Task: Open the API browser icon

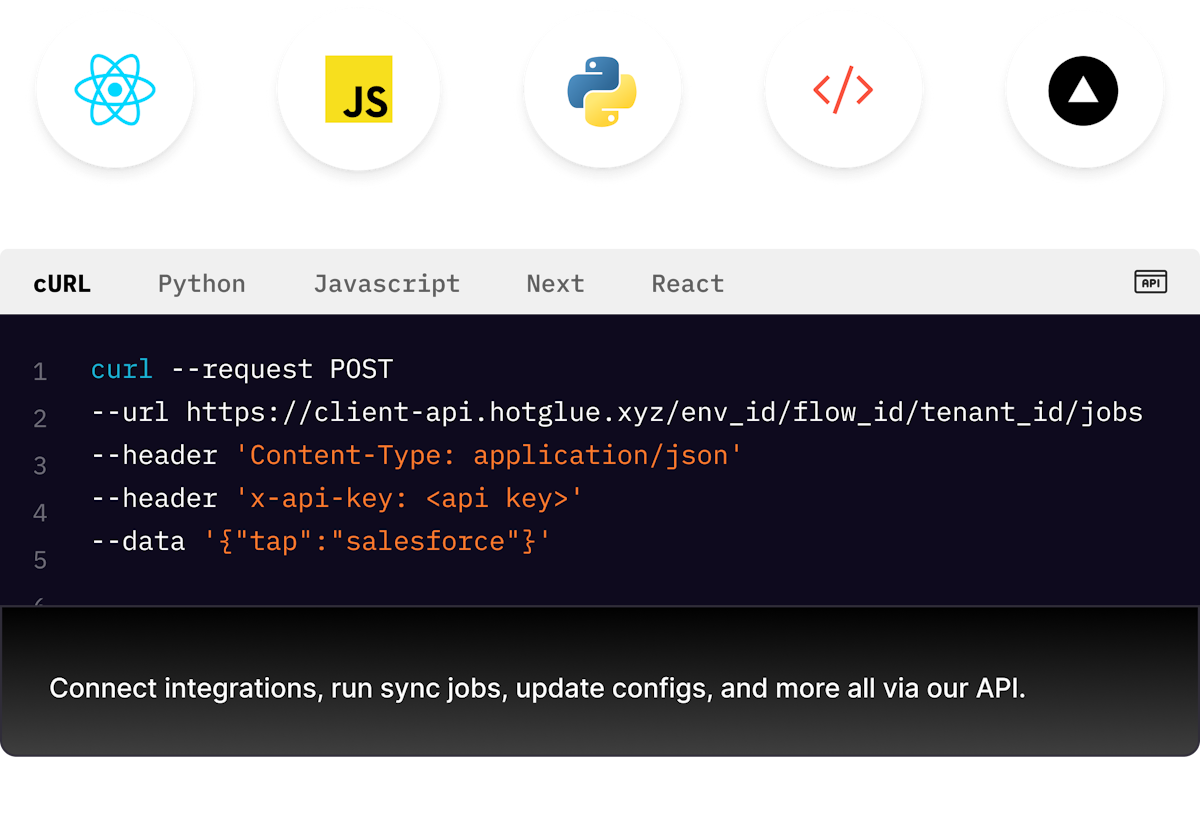Action: [1150, 283]
